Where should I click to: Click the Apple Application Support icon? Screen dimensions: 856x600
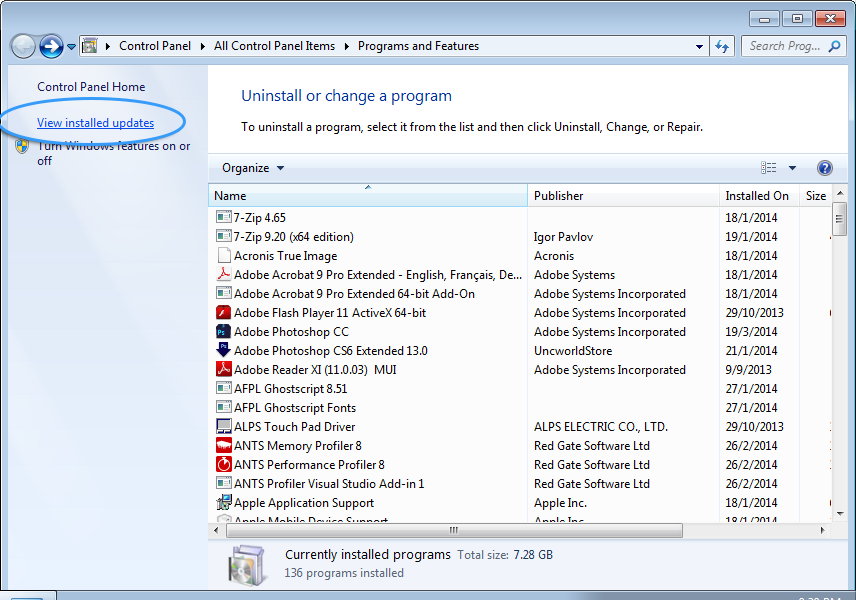click(223, 502)
